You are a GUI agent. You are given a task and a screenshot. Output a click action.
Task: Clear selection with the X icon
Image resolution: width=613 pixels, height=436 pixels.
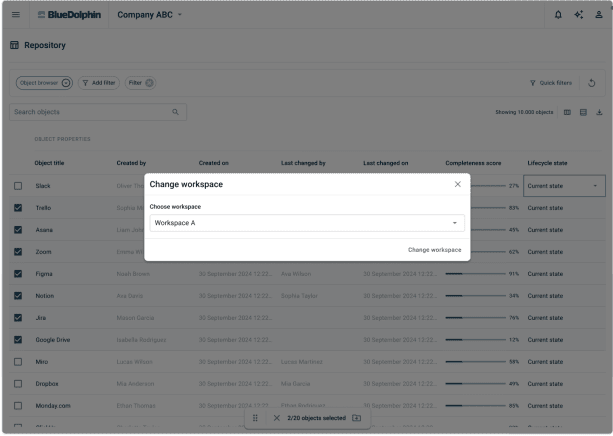pos(276,418)
